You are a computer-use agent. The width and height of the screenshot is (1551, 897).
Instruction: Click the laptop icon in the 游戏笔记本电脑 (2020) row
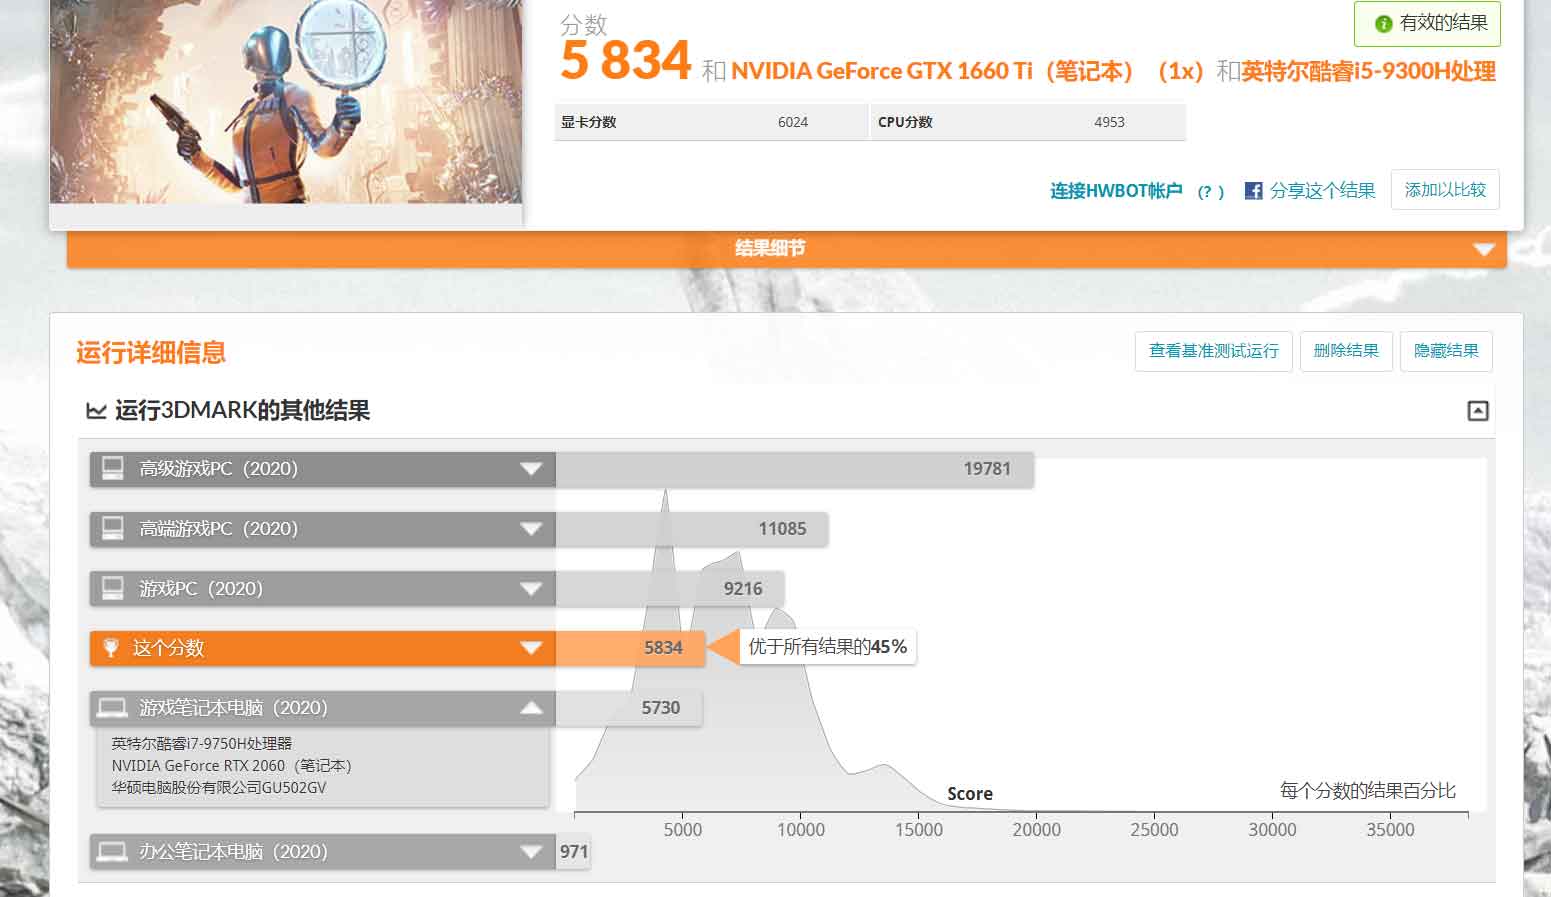click(113, 708)
